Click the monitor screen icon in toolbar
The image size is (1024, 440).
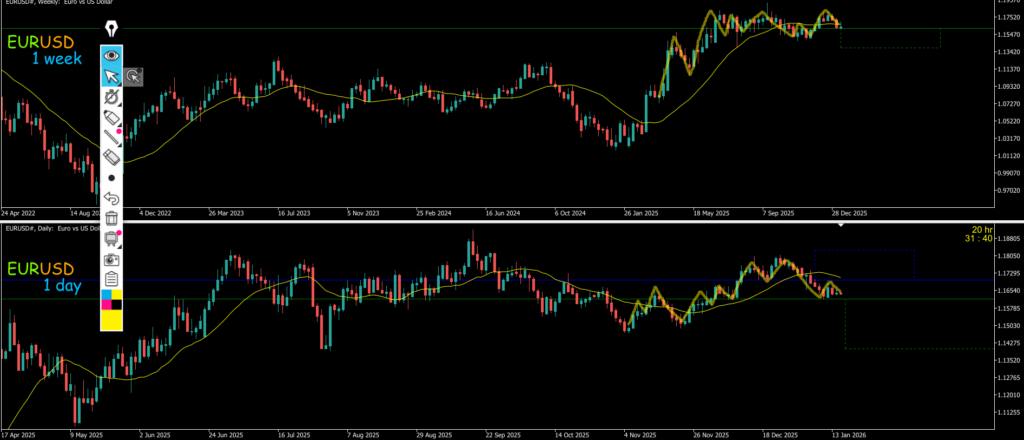click(111, 238)
